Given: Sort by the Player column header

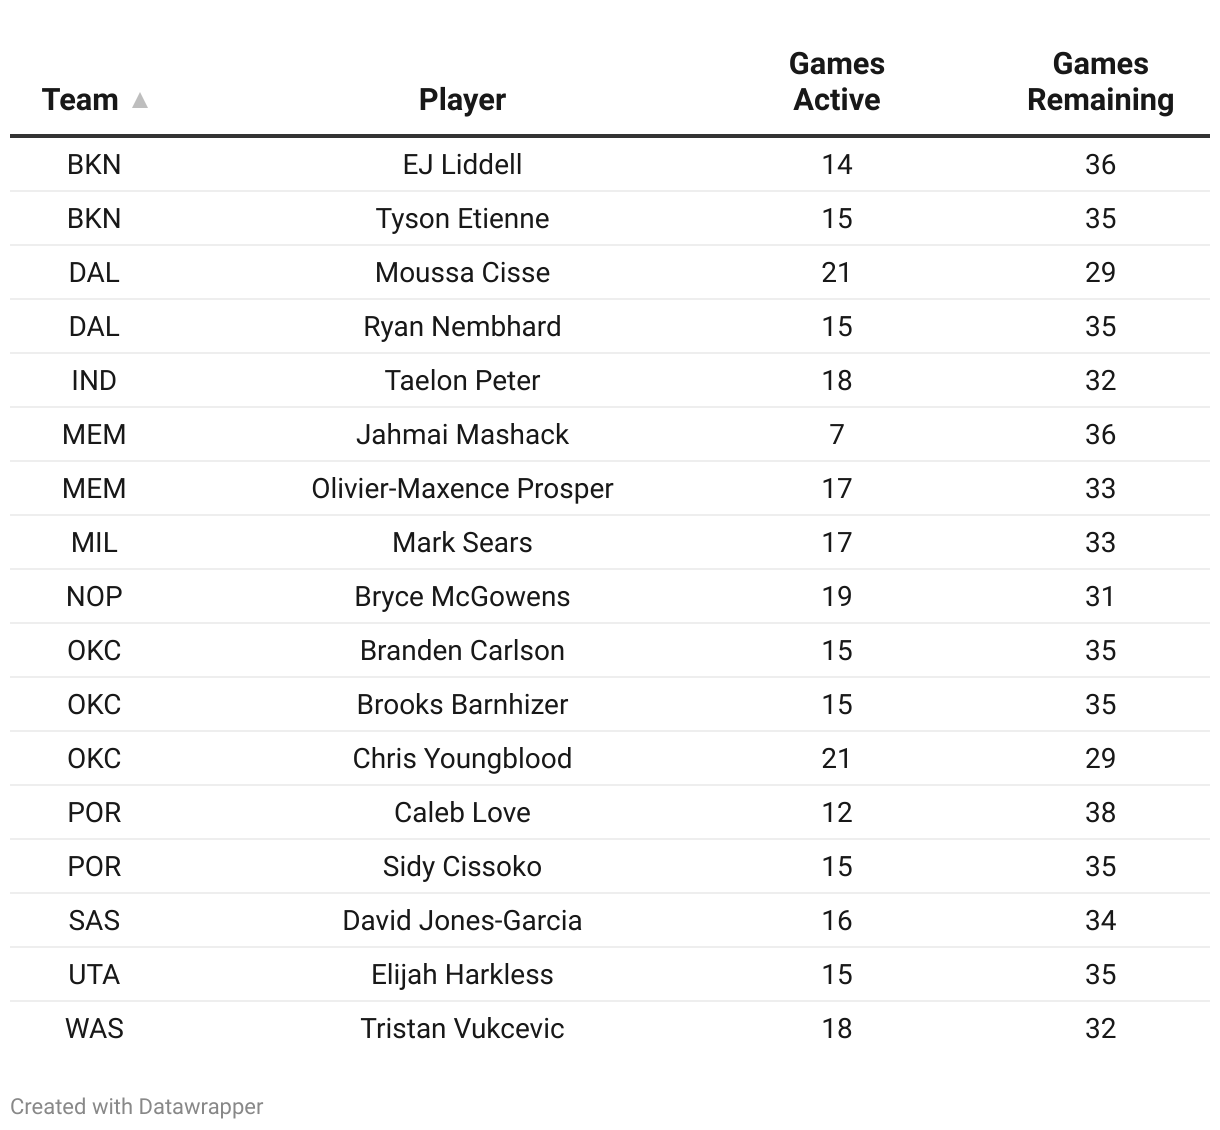Looking at the screenshot, I should coord(462,100).
